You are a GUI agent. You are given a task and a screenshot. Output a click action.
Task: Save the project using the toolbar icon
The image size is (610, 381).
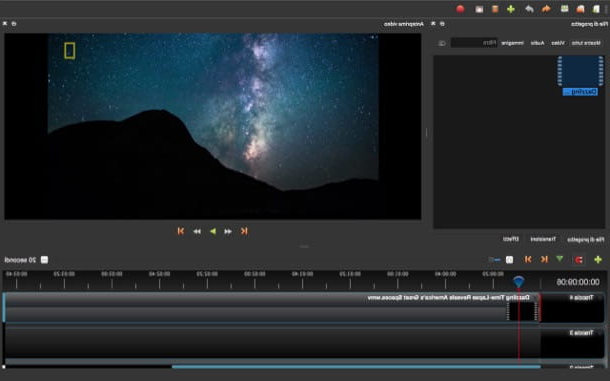click(x=564, y=9)
